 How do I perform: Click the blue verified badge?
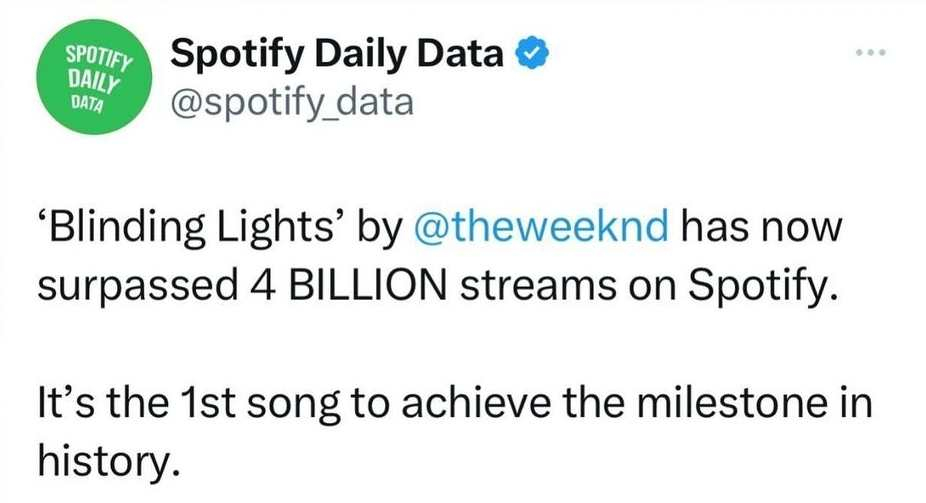527,52
